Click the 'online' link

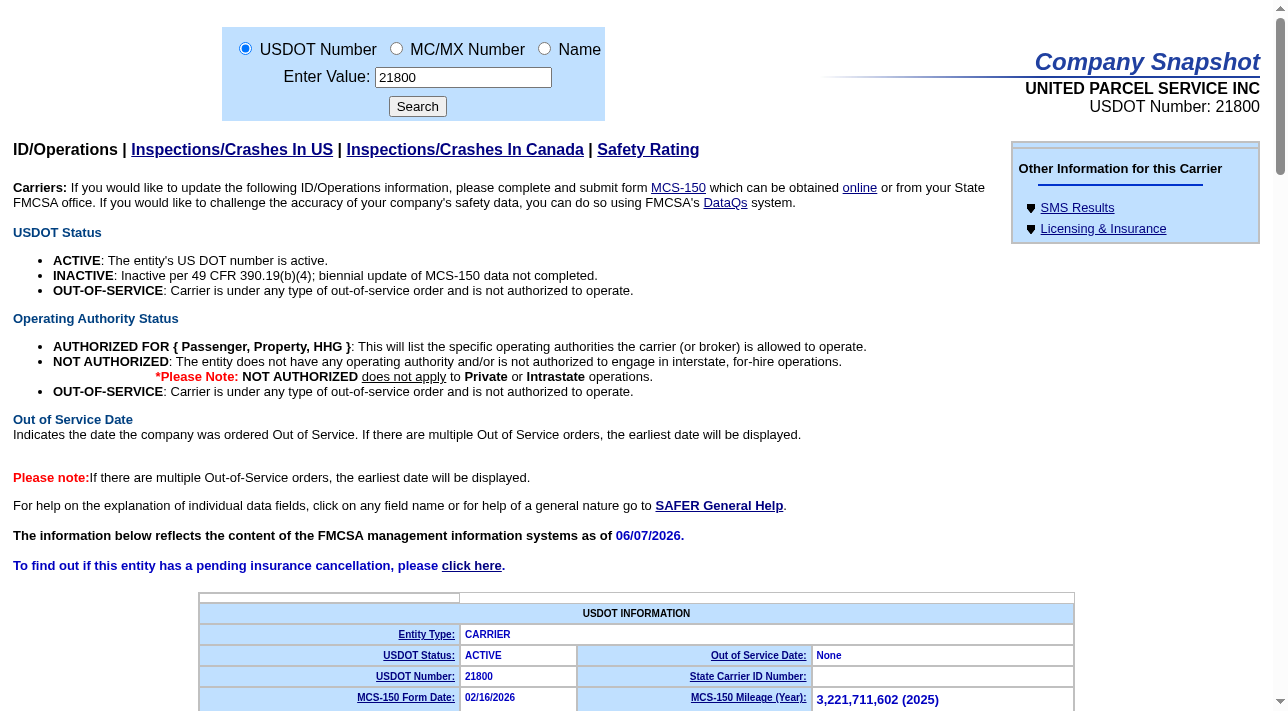pos(860,187)
